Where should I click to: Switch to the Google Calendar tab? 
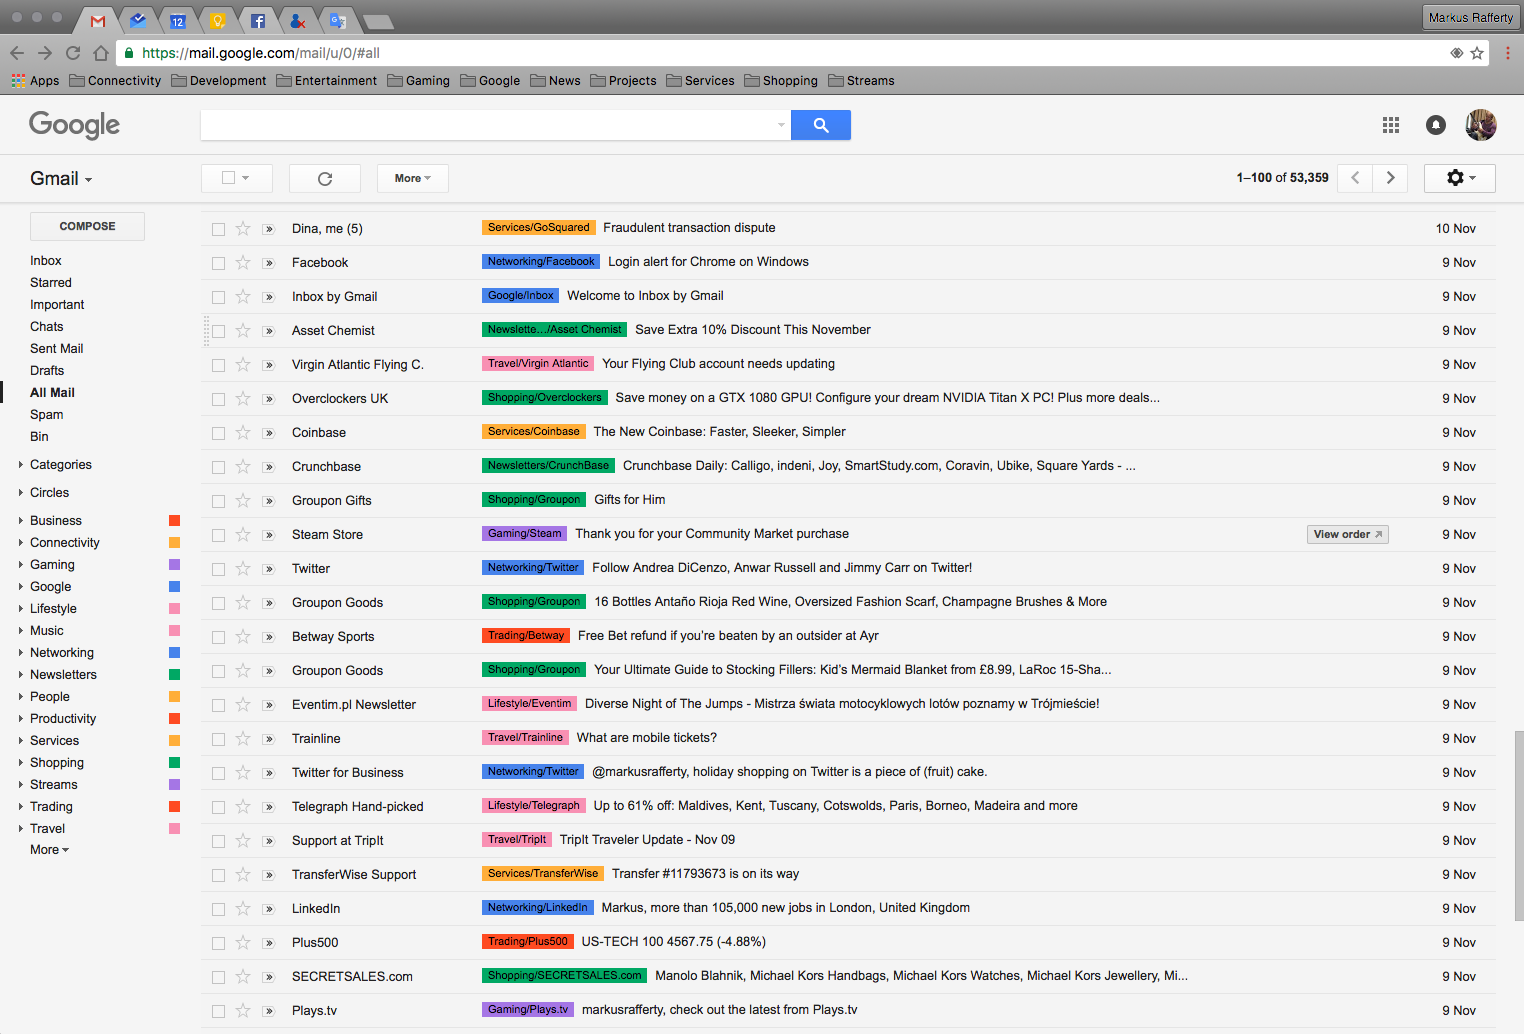pyautogui.click(x=178, y=20)
